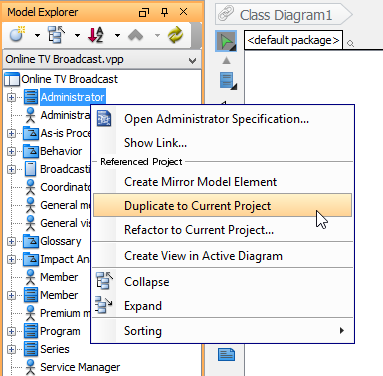Viewport: 383px width, 376px height.
Task: Choose Create Mirror Model Element
Action: [x=222, y=182]
